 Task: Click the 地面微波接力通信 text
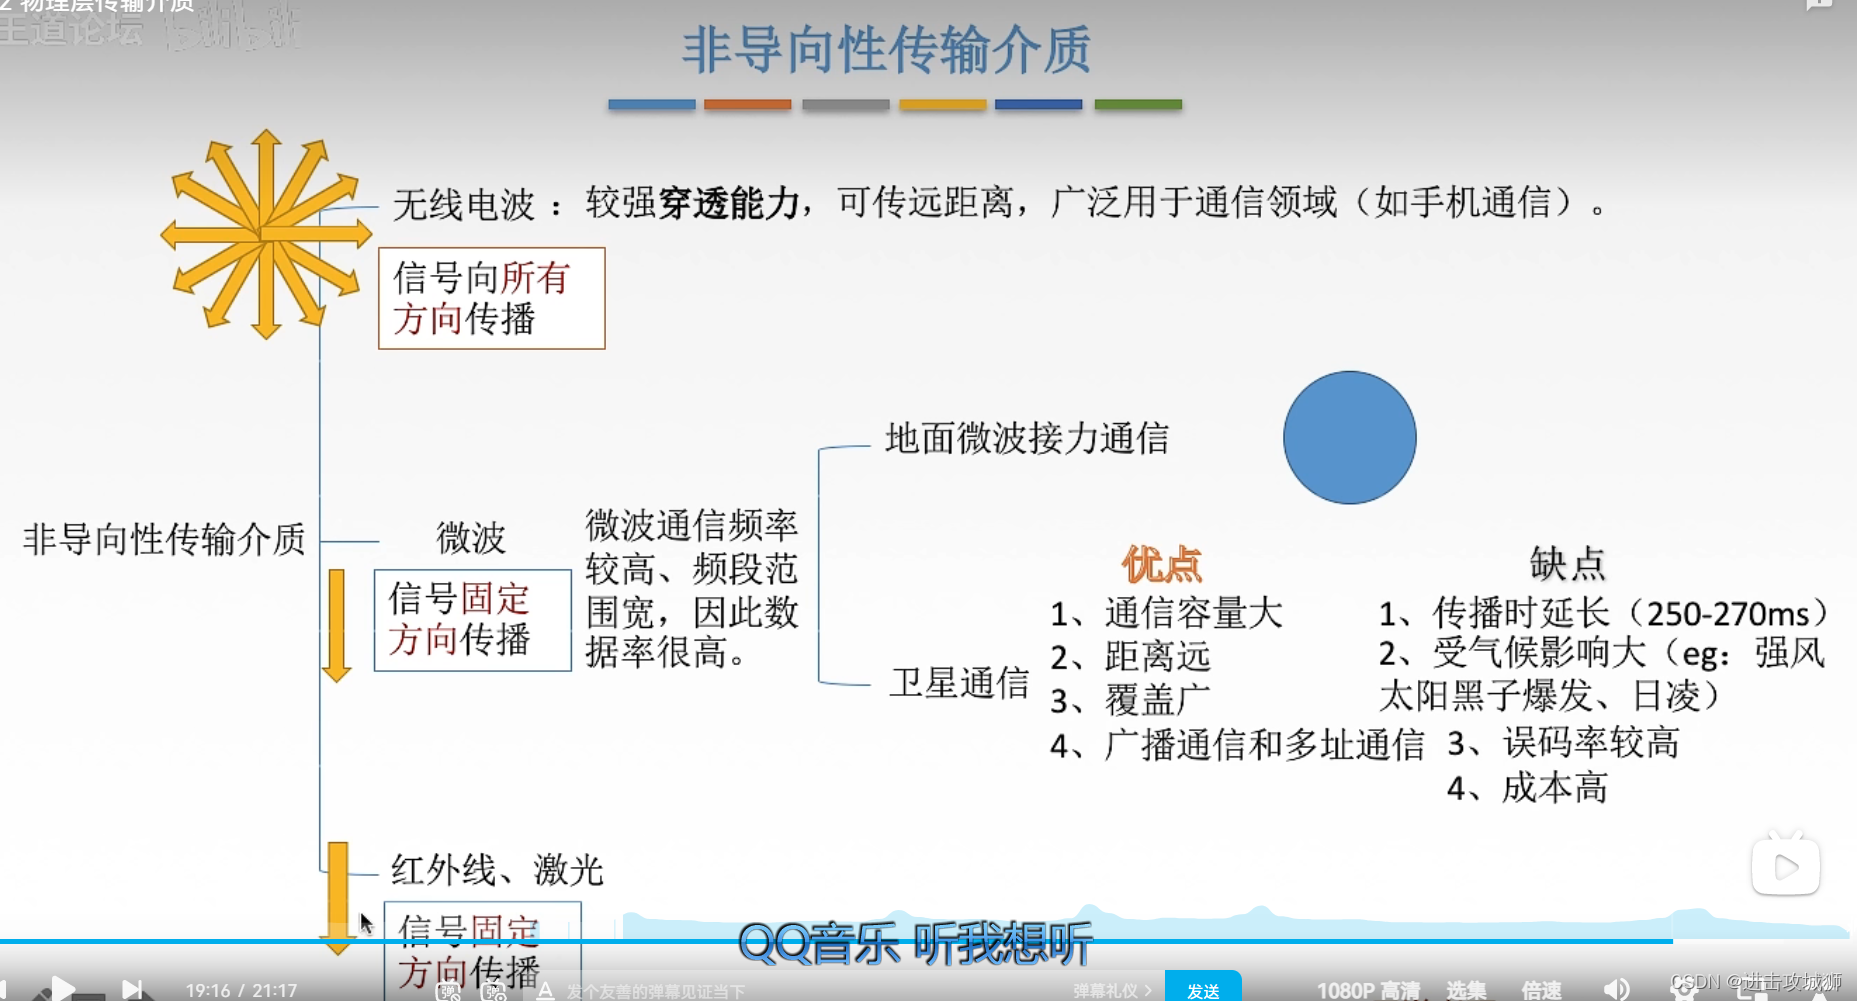click(x=1027, y=438)
